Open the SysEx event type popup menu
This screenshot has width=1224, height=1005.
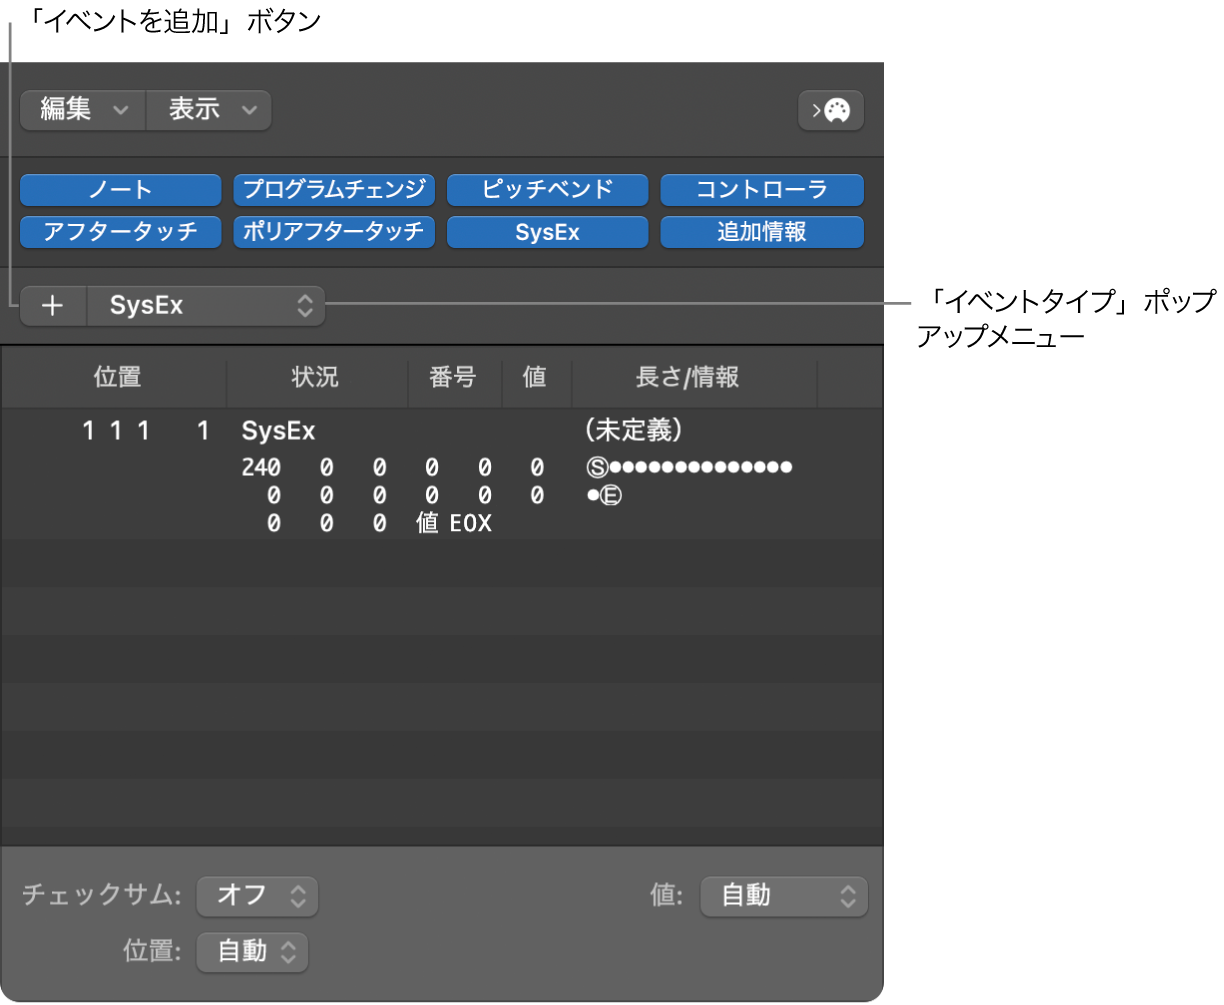pyautogui.click(x=205, y=305)
